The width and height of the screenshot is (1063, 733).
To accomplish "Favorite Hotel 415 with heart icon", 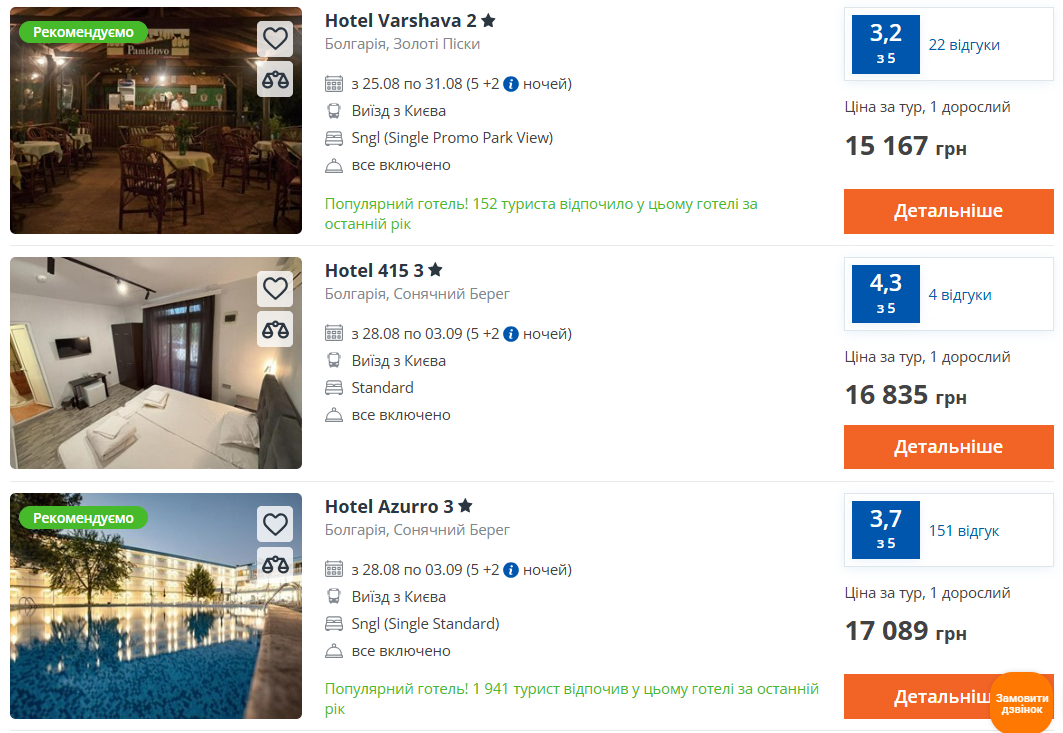I will (275, 288).
